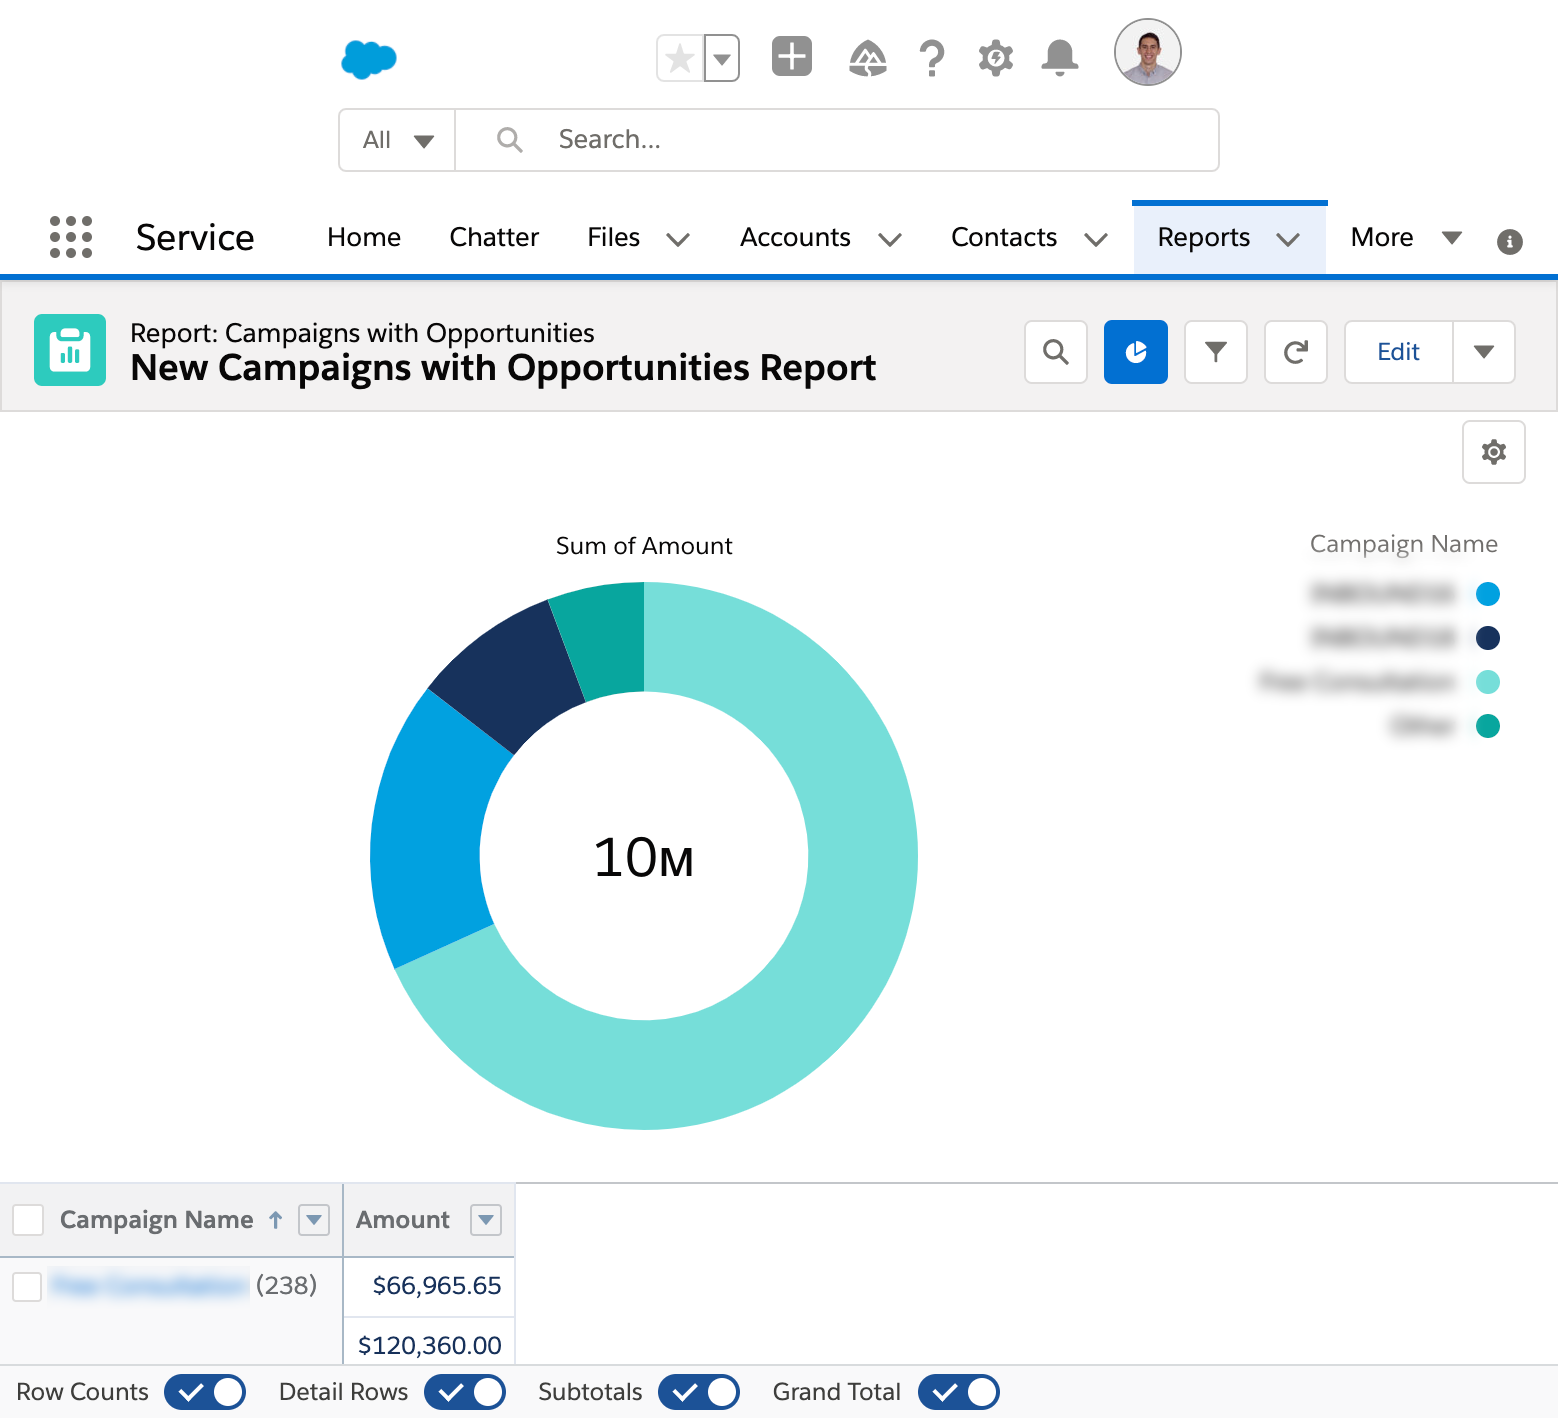1558x1418 pixels.
Task: Switch to the Home tab
Action: pyautogui.click(x=364, y=237)
